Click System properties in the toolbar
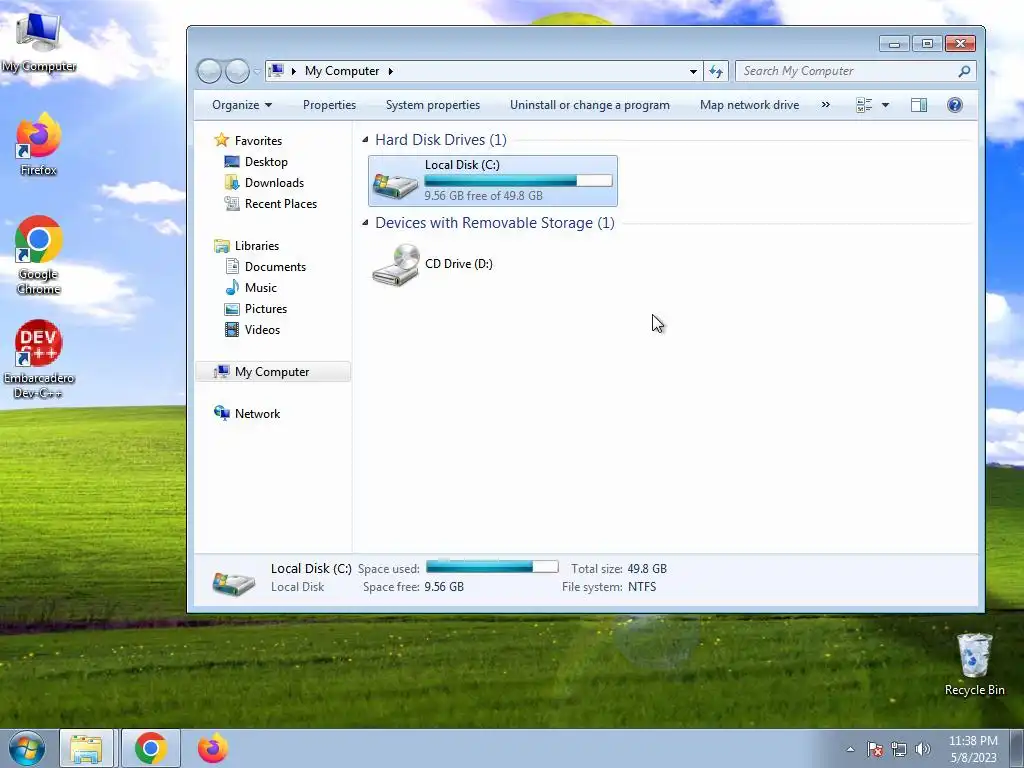 [x=432, y=105]
